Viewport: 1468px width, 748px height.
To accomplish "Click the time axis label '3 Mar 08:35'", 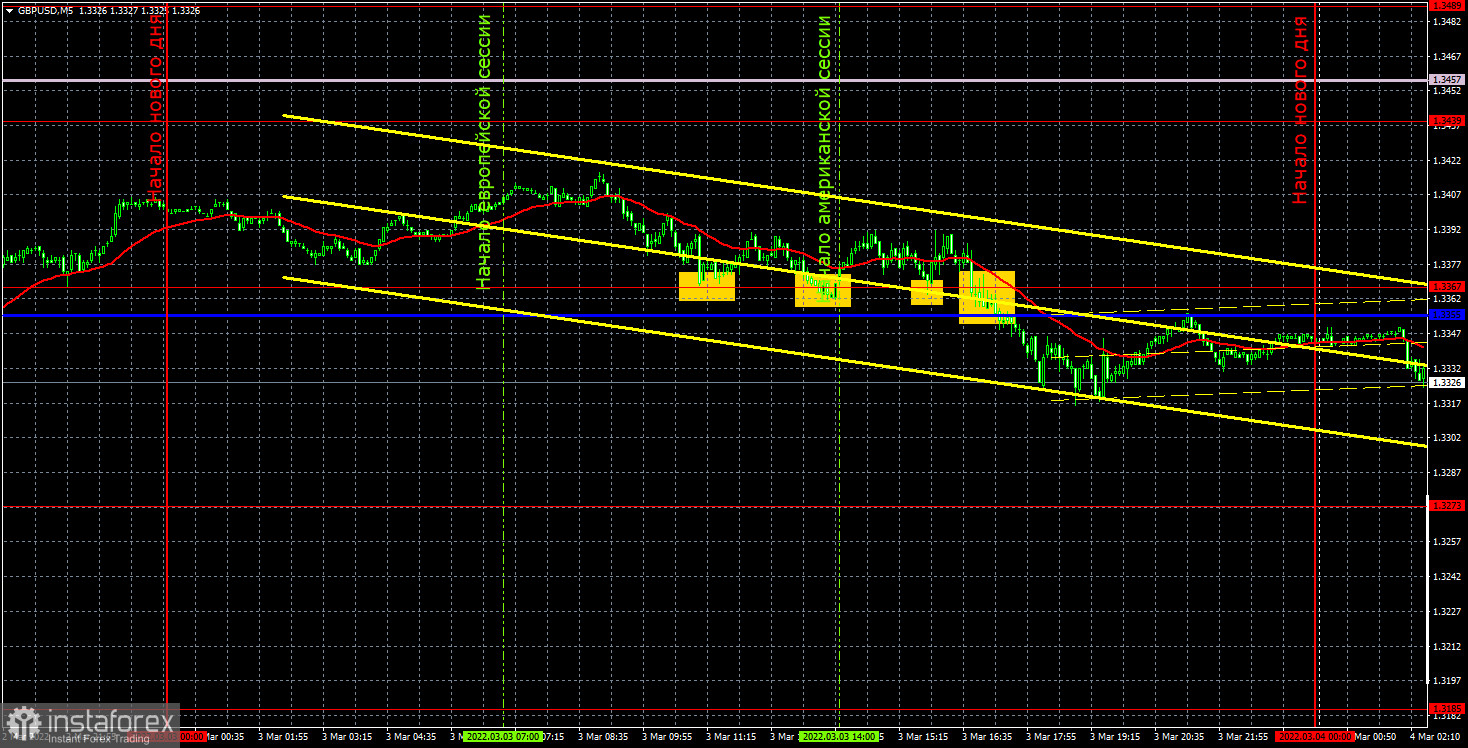I will point(602,736).
